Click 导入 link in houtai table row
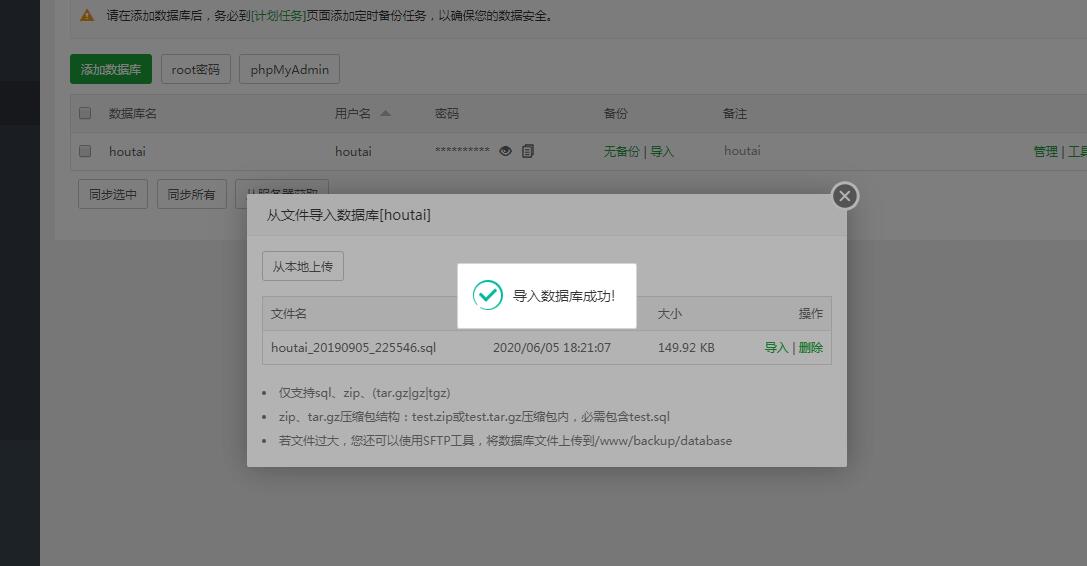Image resolution: width=1087 pixels, height=566 pixels. (x=662, y=151)
